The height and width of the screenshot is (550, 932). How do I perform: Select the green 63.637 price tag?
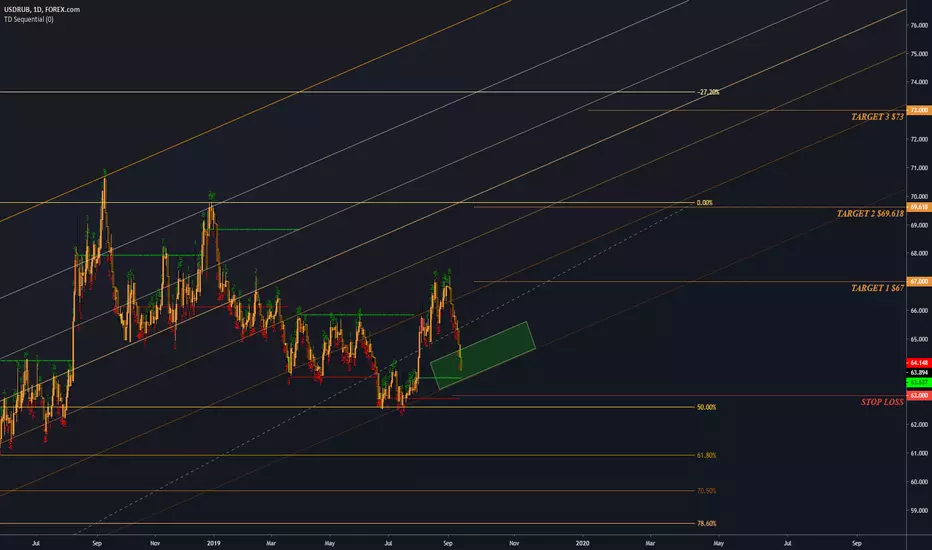pos(919,382)
